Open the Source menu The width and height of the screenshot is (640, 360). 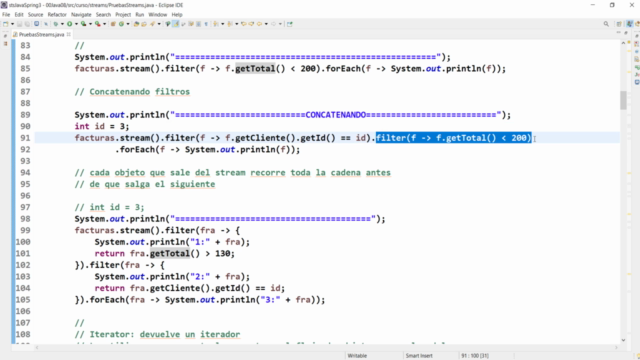tap(35, 15)
